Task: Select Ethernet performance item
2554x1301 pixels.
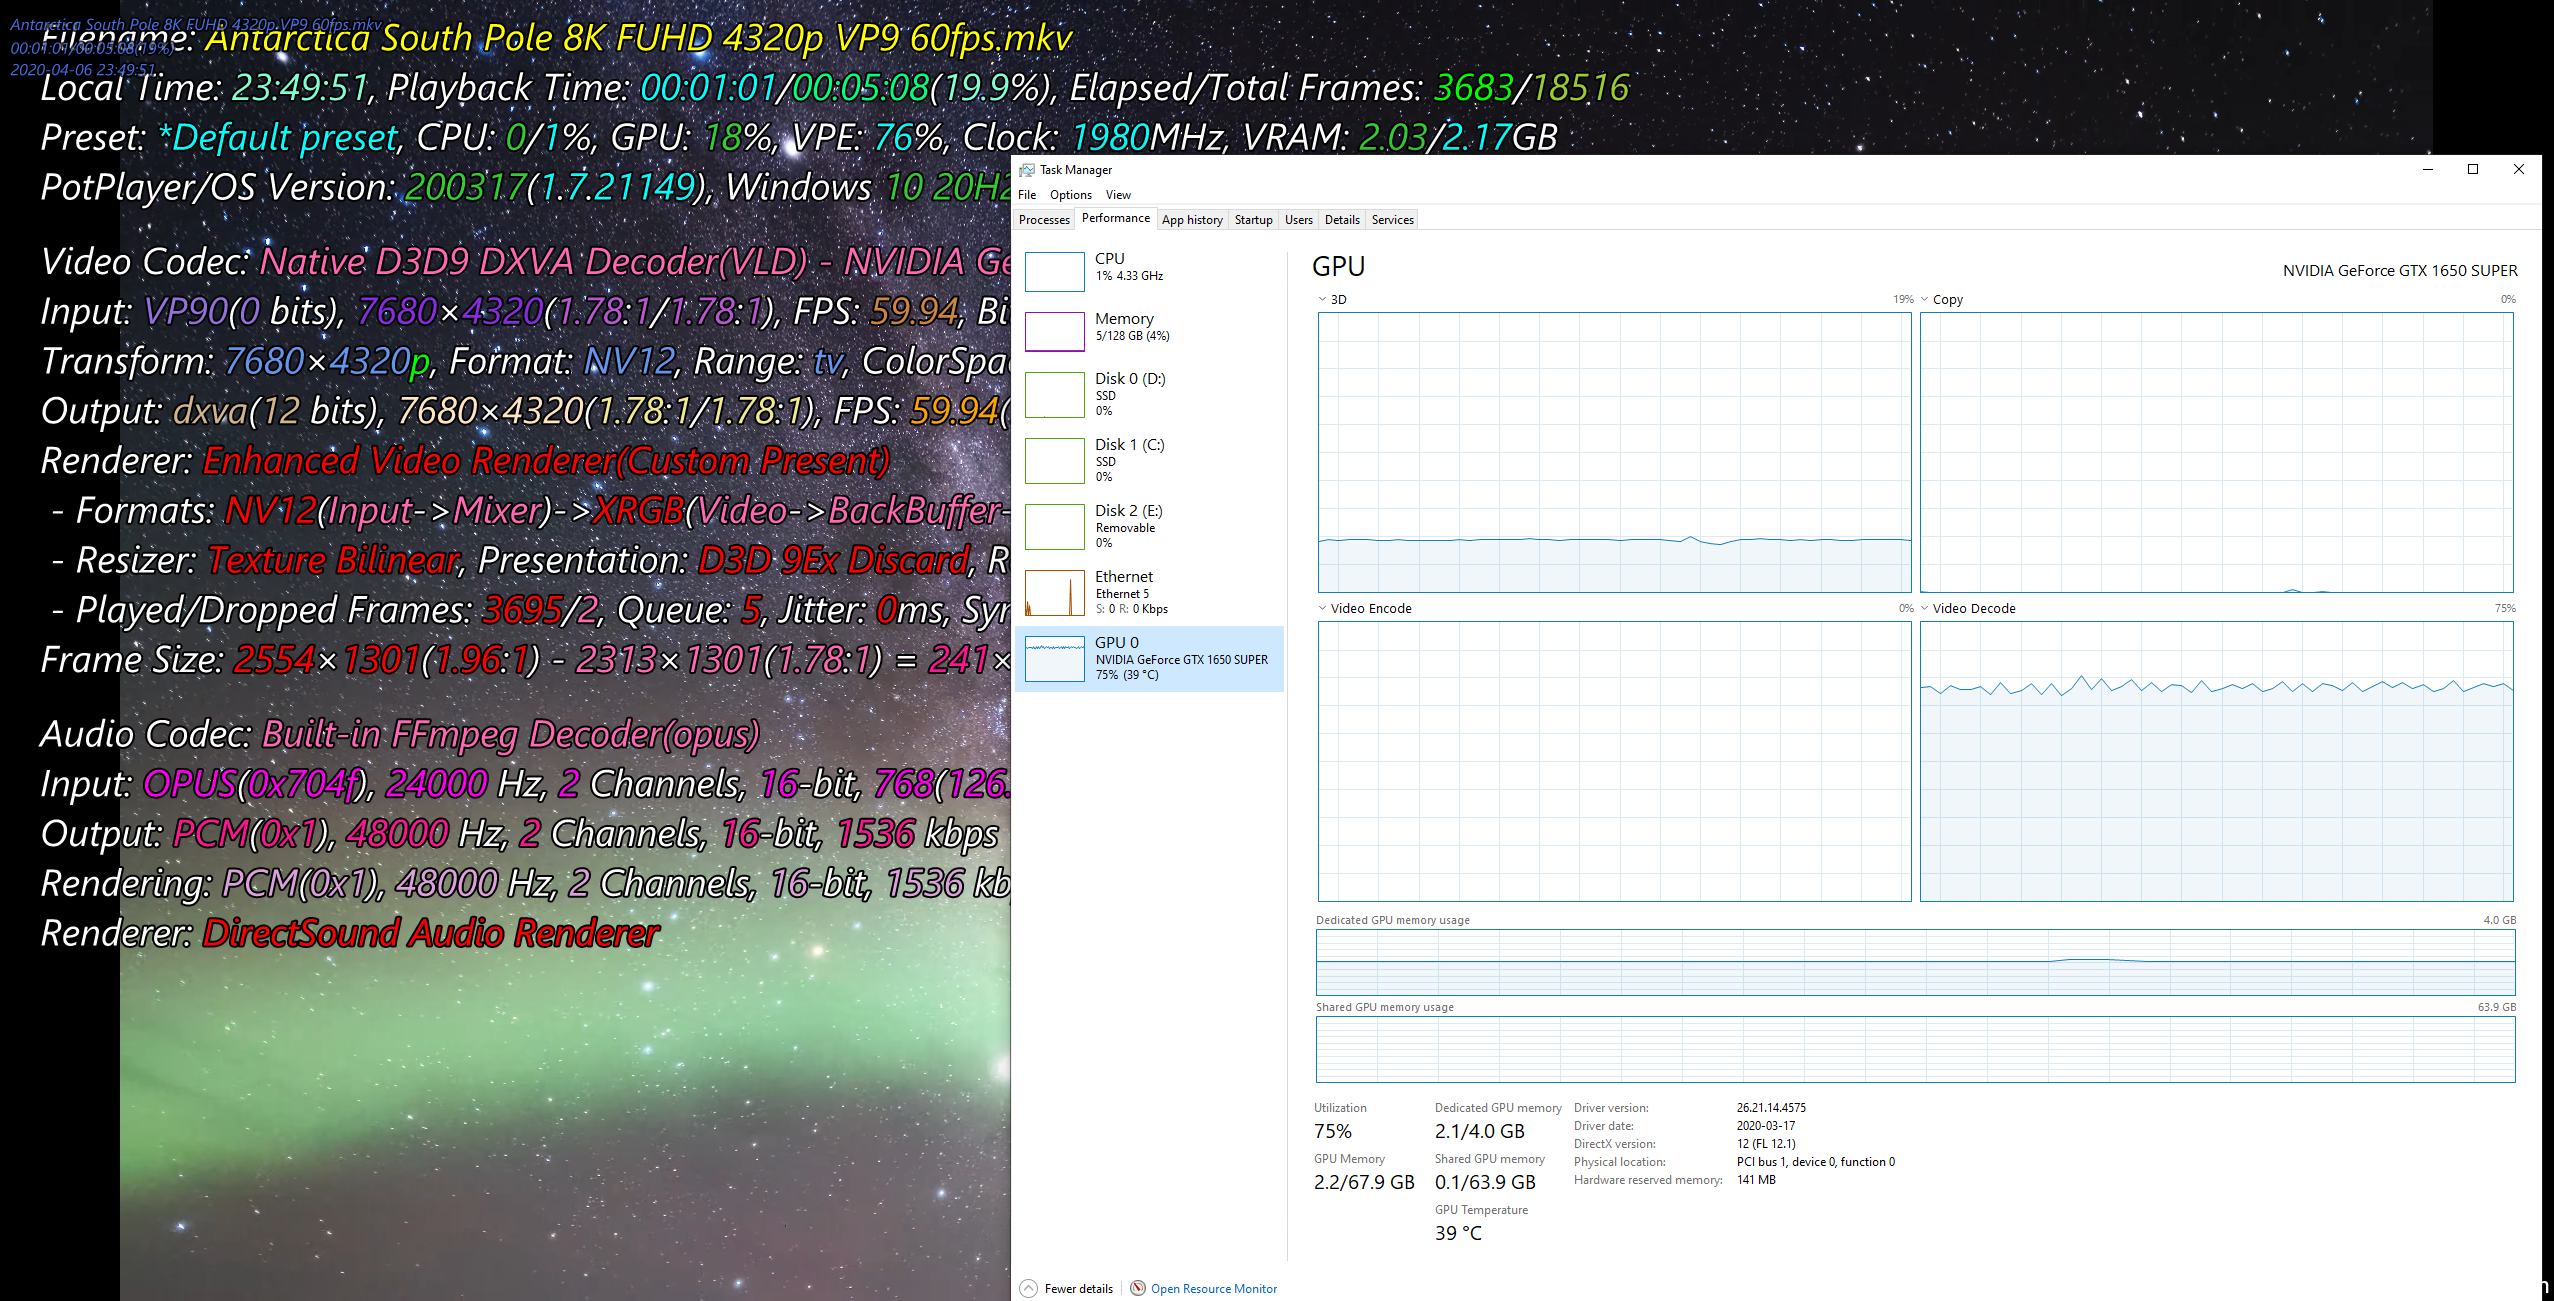Action: (1150, 592)
